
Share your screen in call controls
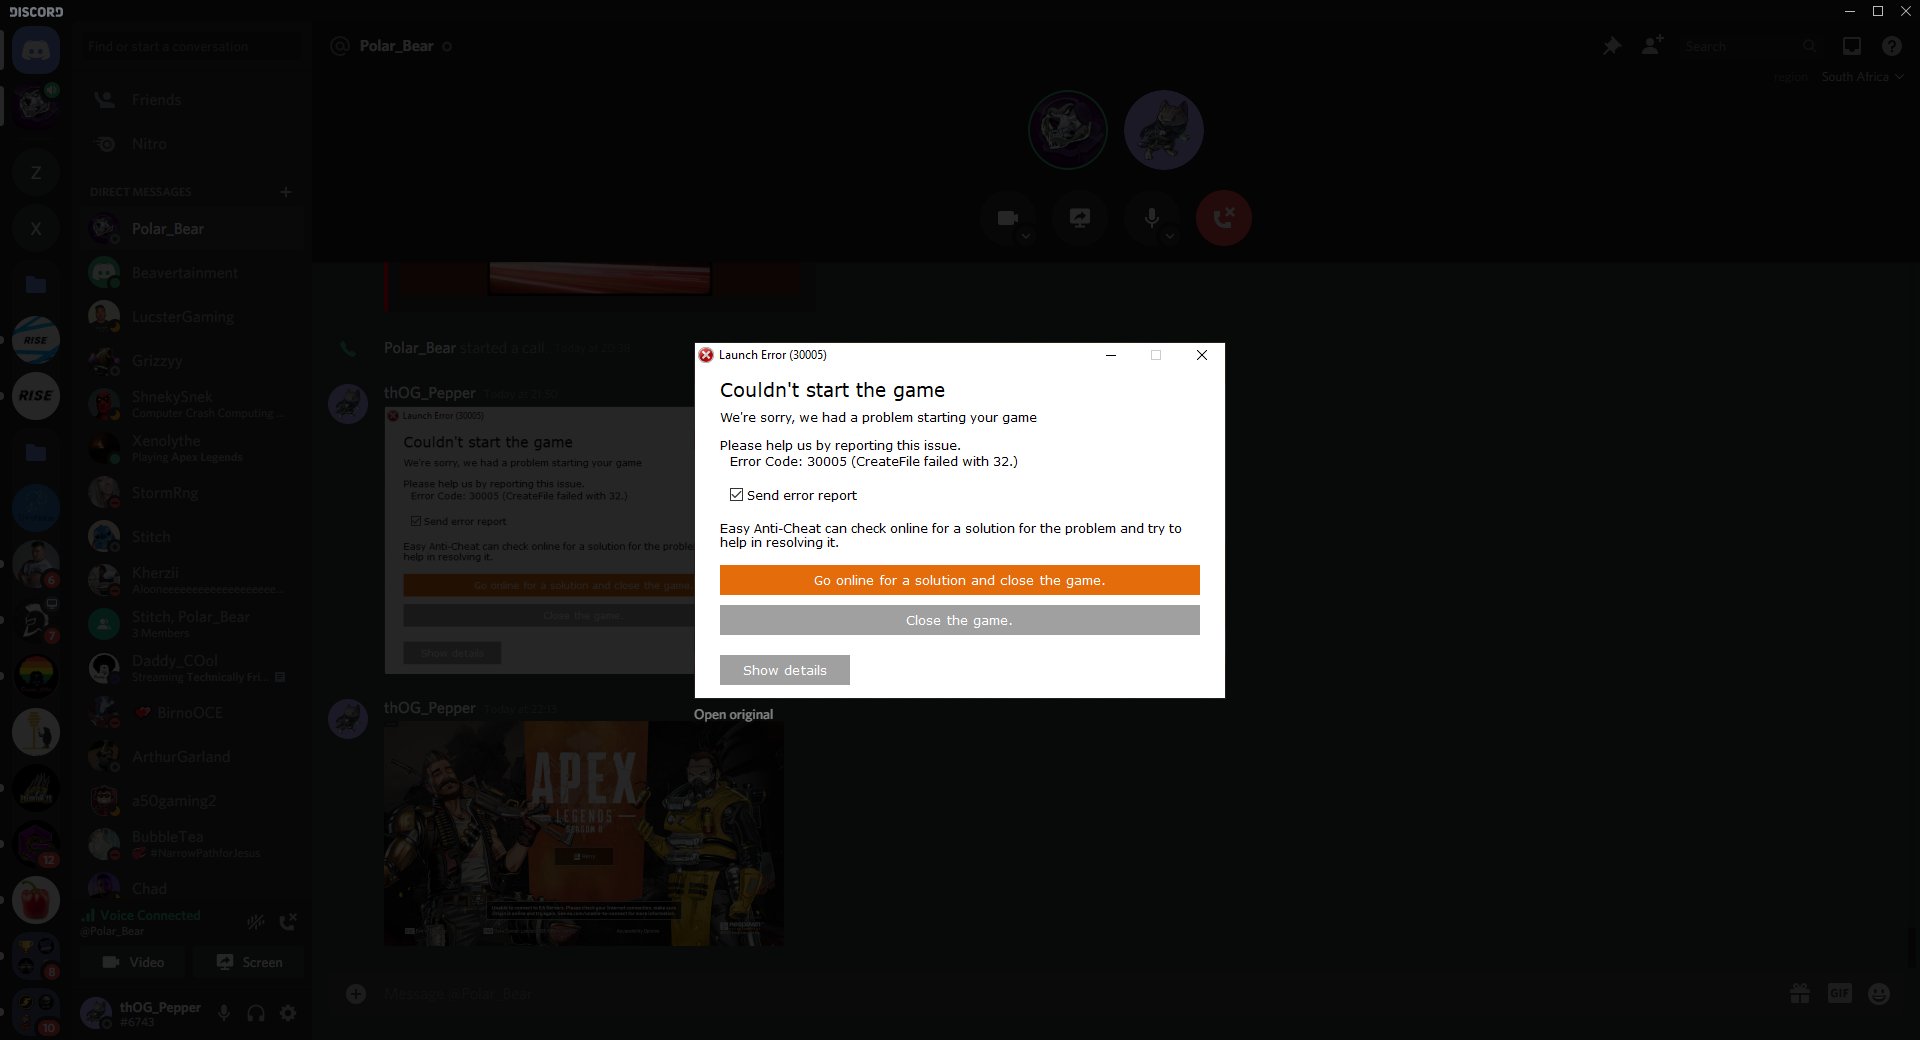[x=1080, y=218]
